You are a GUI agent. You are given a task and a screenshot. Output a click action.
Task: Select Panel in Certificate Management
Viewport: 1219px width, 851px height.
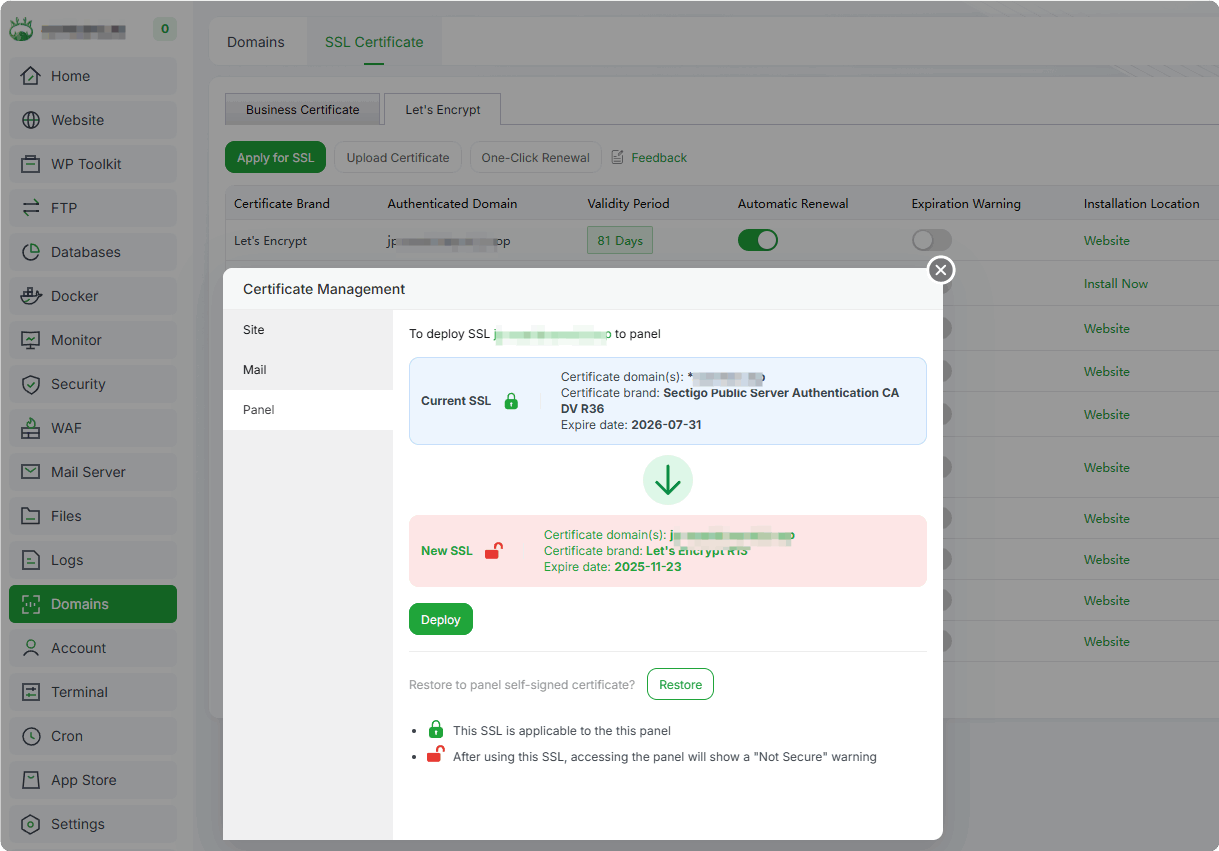click(x=308, y=410)
